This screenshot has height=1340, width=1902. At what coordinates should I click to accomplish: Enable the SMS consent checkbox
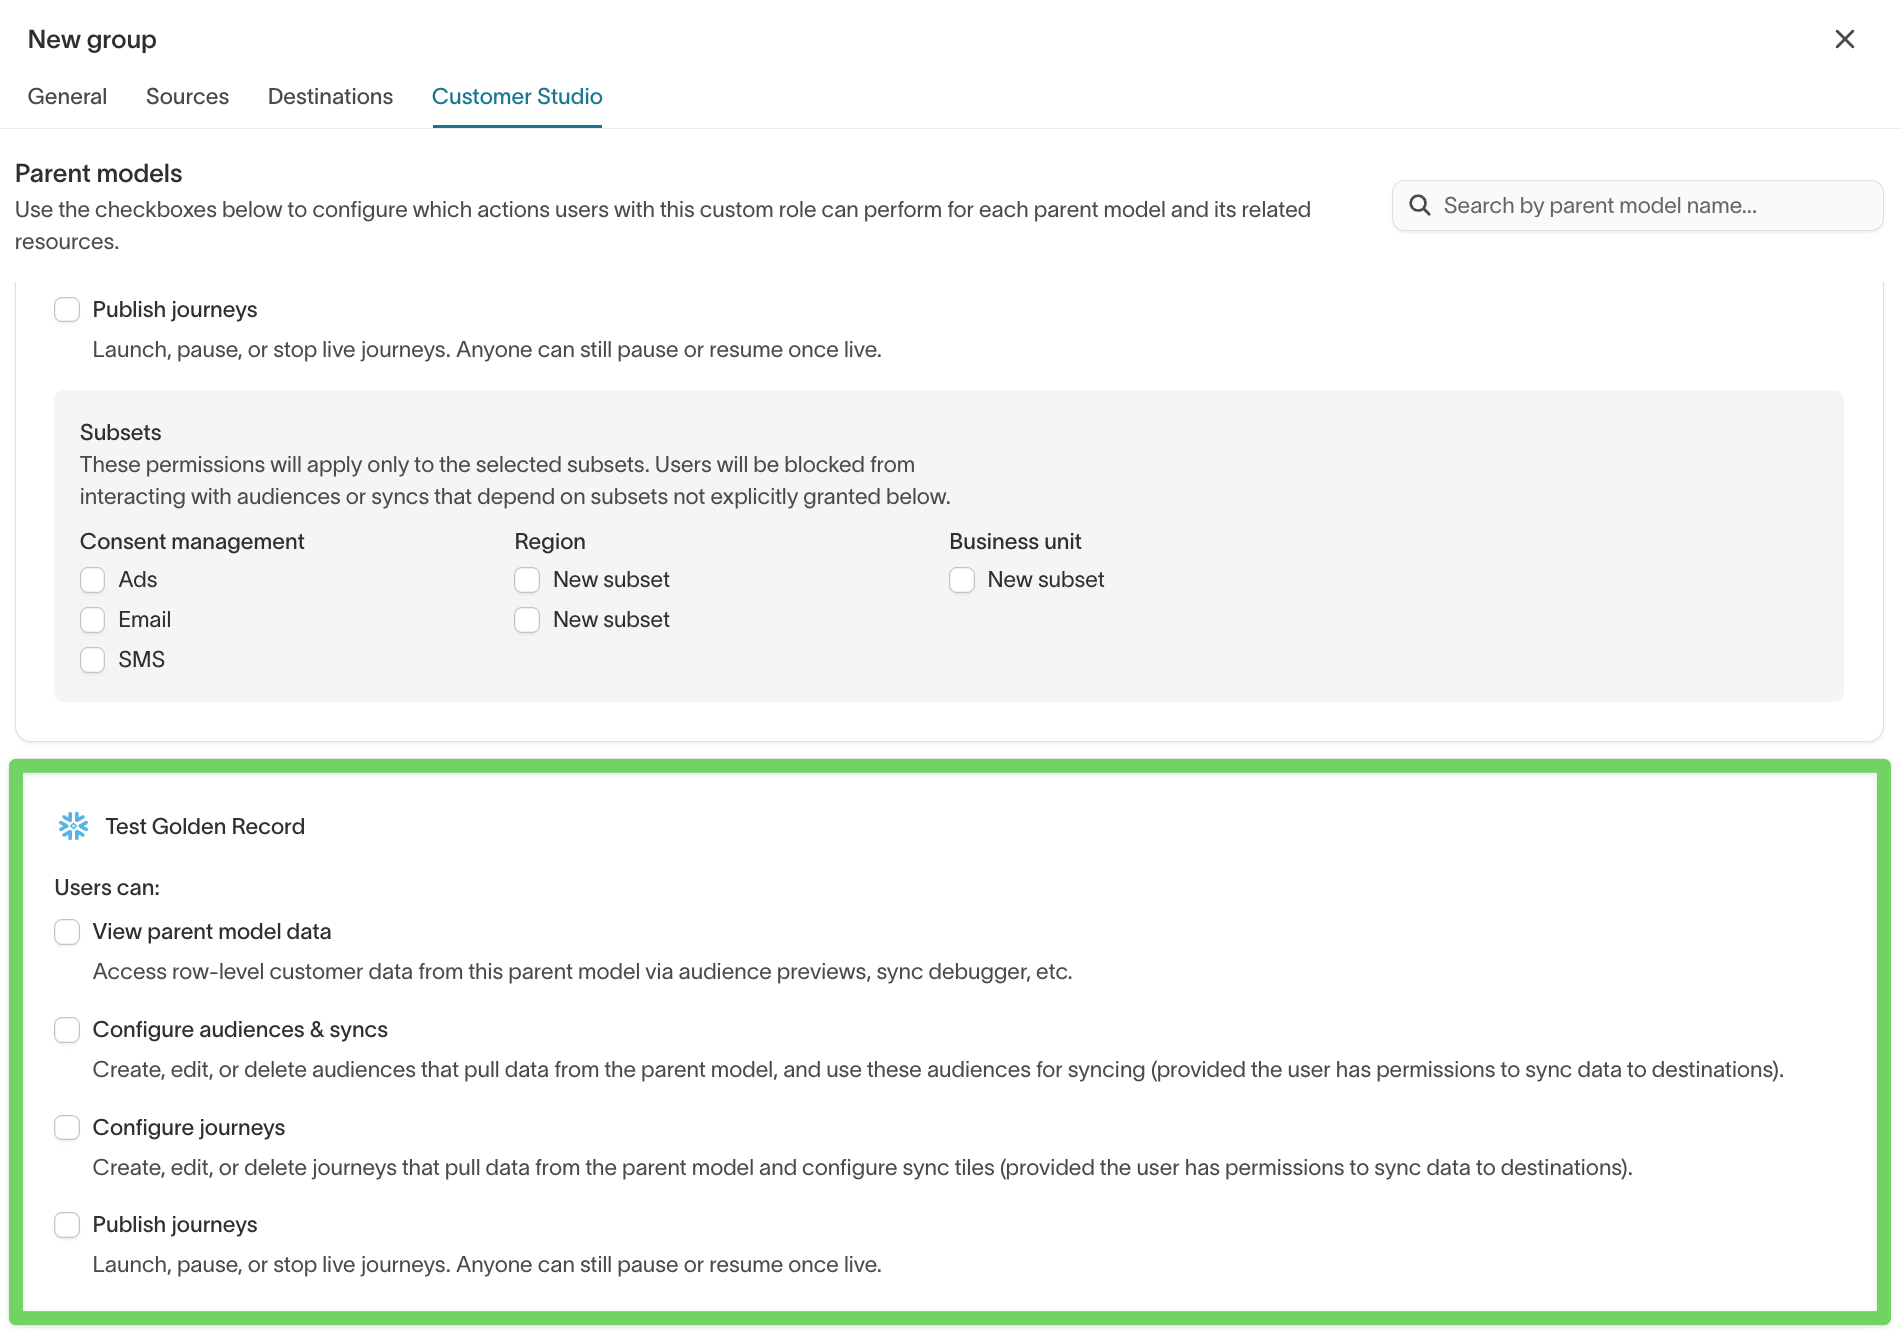pos(92,659)
